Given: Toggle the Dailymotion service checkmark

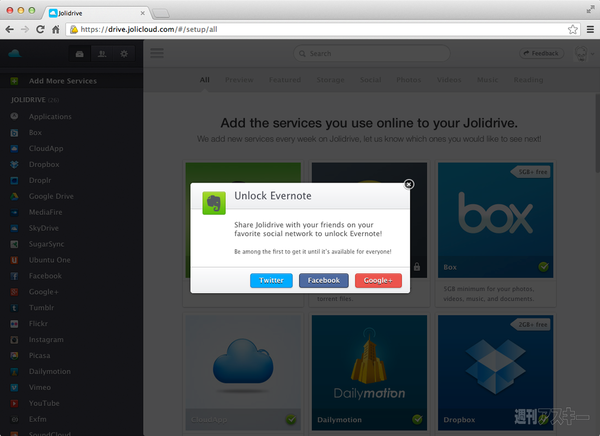Looking at the screenshot, I should pyautogui.click(x=417, y=420).
